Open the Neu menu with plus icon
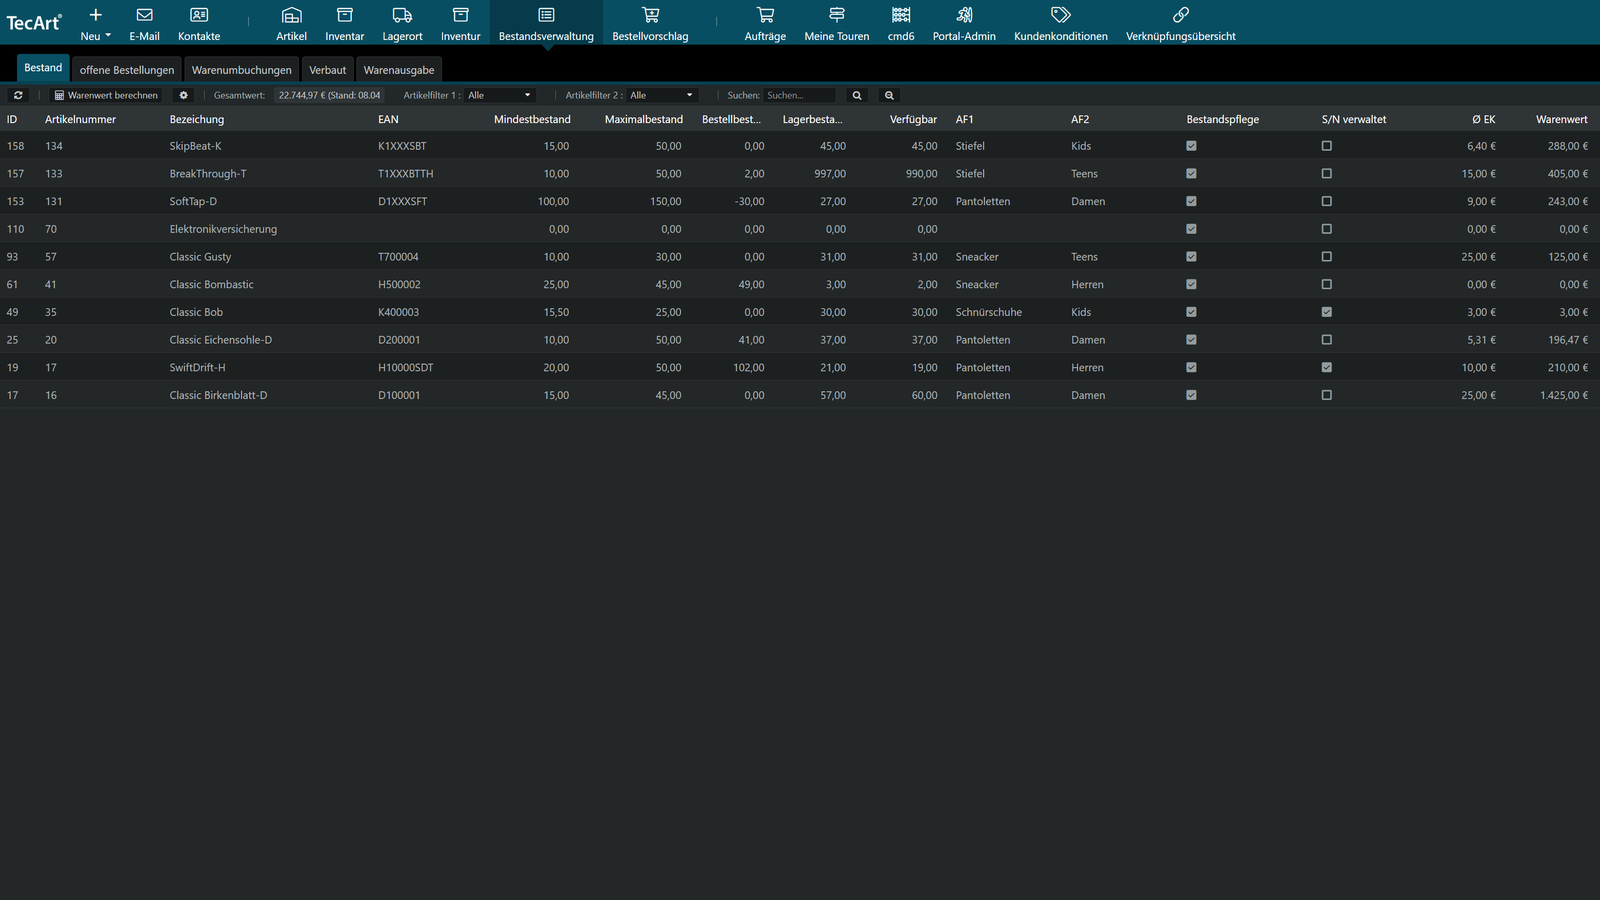 click(95, 23)
